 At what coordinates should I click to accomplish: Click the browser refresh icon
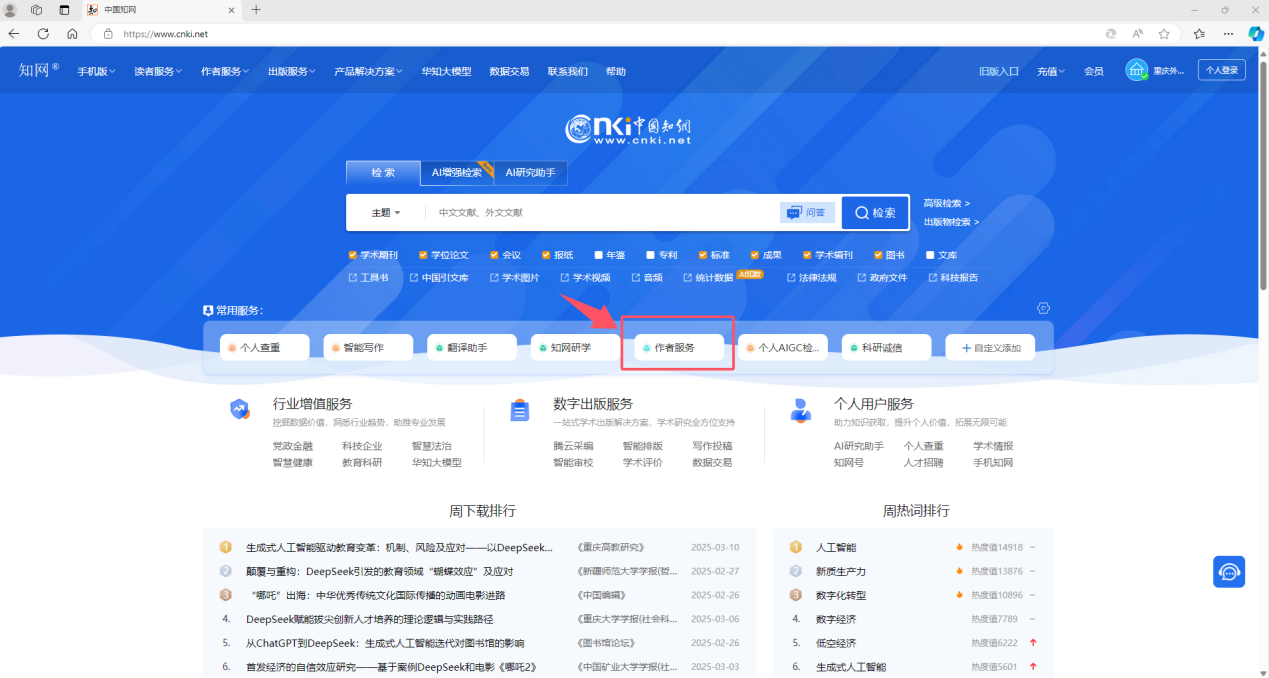pyautogui.click(x=43, y=33)
